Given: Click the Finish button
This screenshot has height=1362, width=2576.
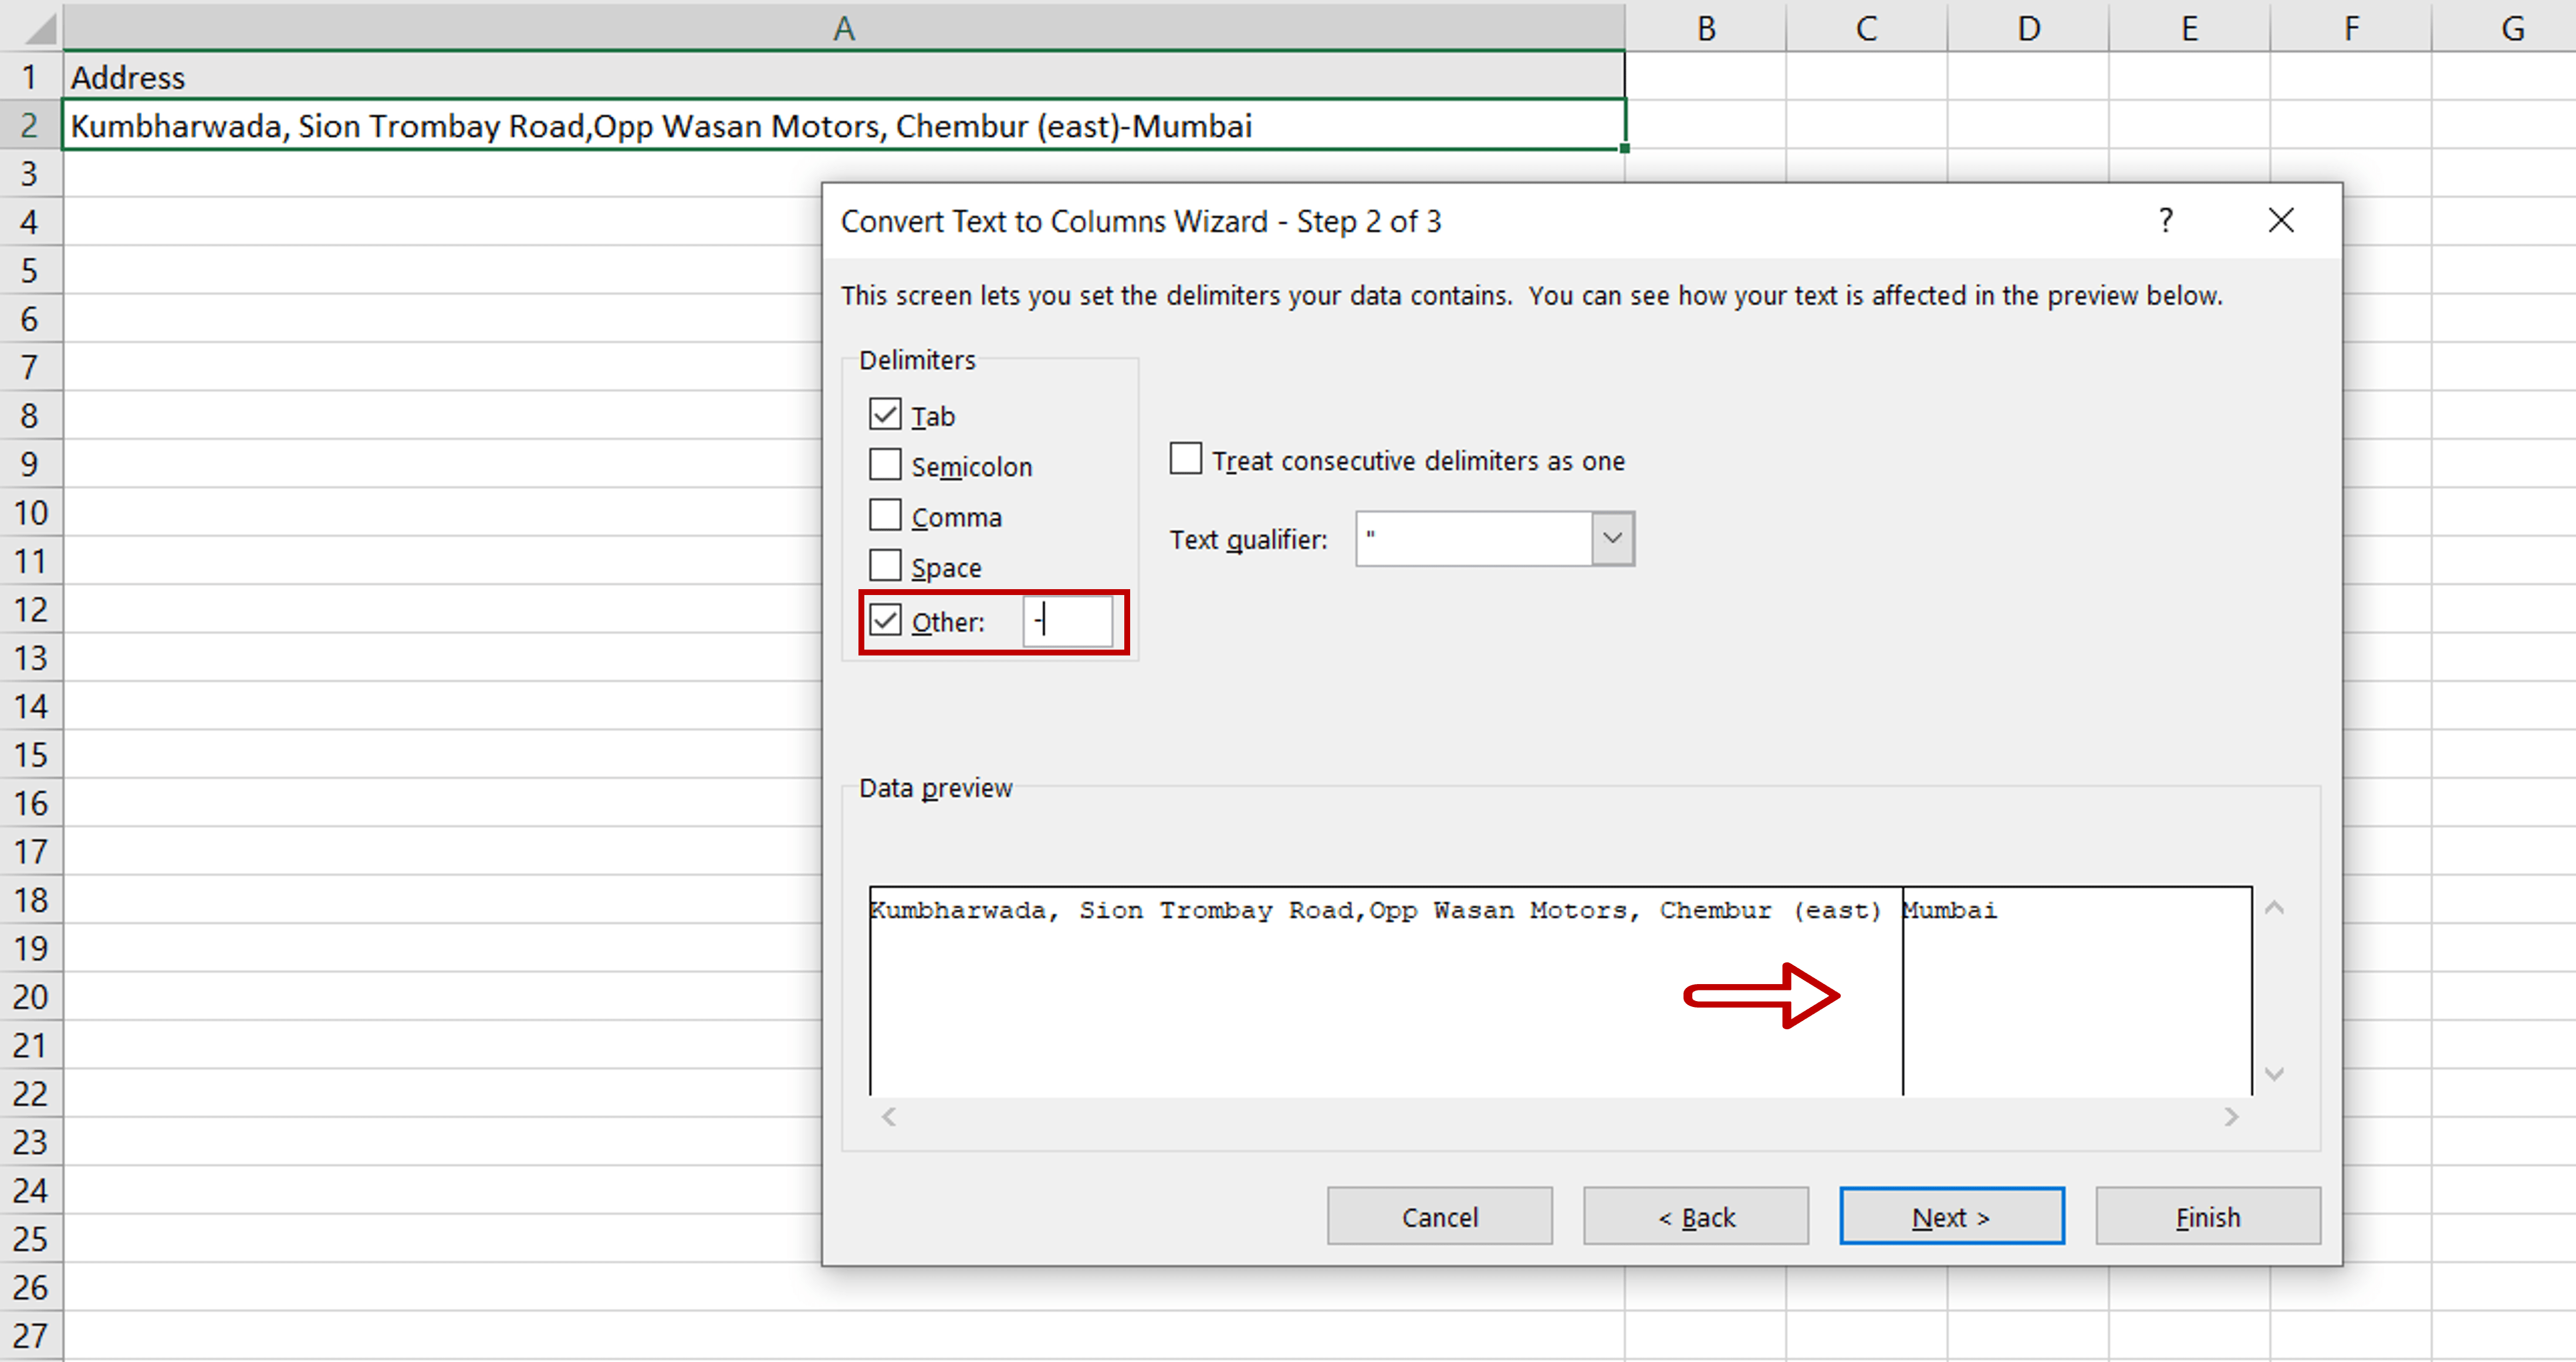Looking at the screenshot, I should (2207, 1216).
